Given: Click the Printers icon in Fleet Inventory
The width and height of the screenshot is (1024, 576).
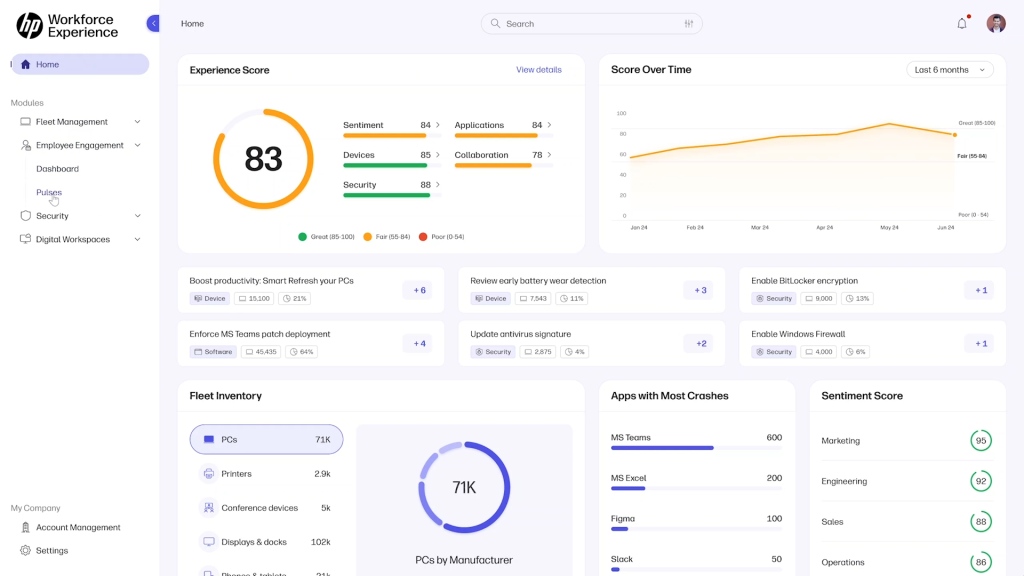Looking at the screenshot, I should [209, 473].
